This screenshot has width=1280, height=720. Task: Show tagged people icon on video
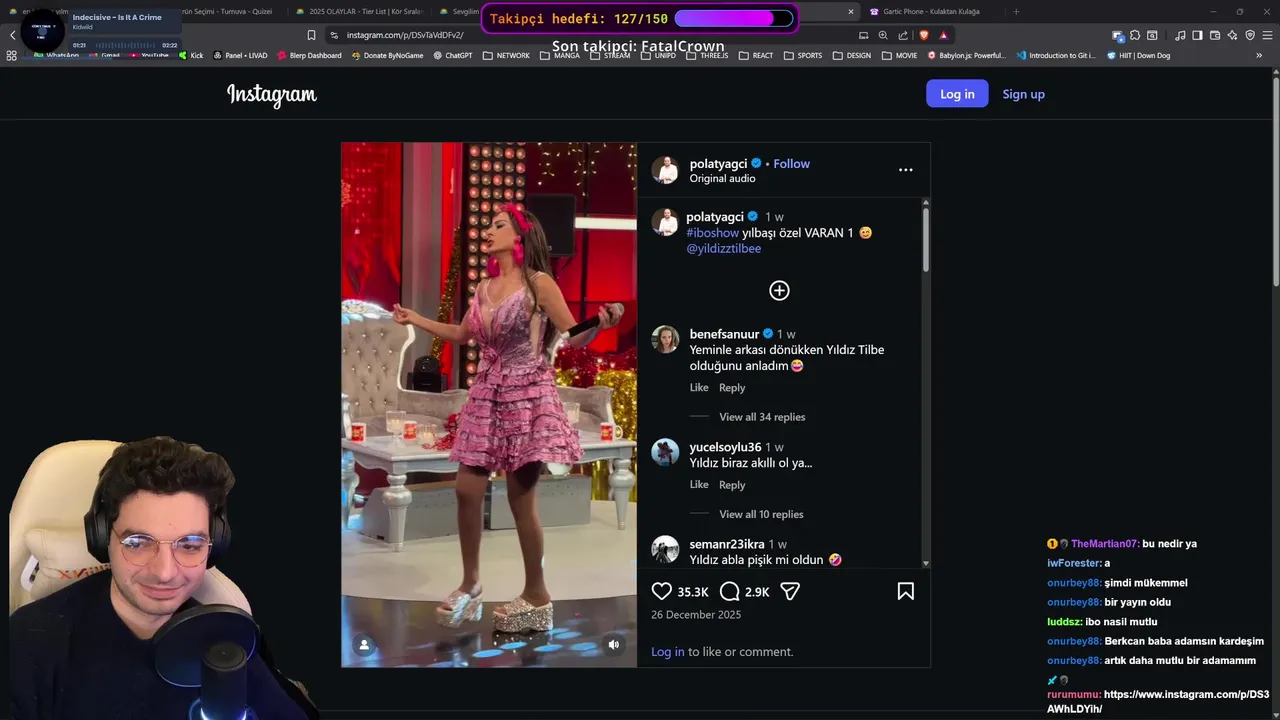click(x=364, y=645)
